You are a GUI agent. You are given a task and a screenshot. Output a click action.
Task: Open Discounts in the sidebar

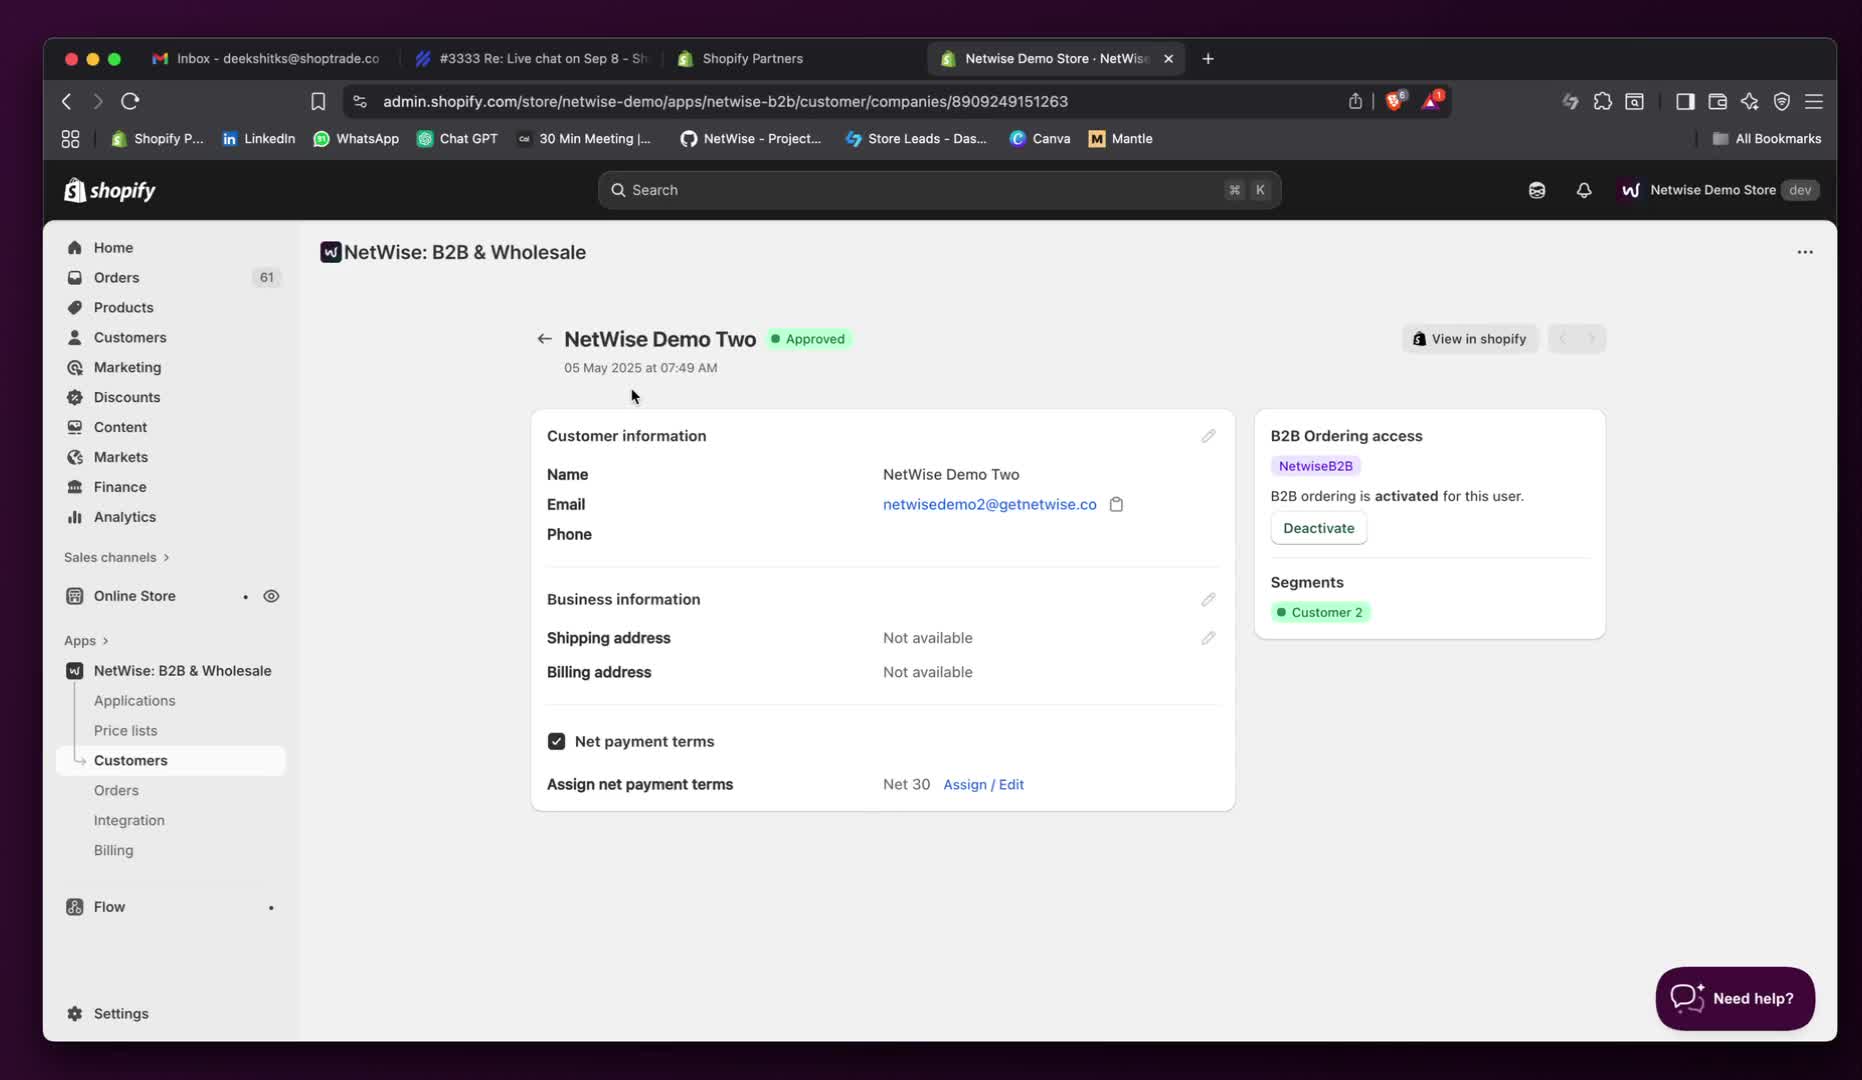point(171,398)
